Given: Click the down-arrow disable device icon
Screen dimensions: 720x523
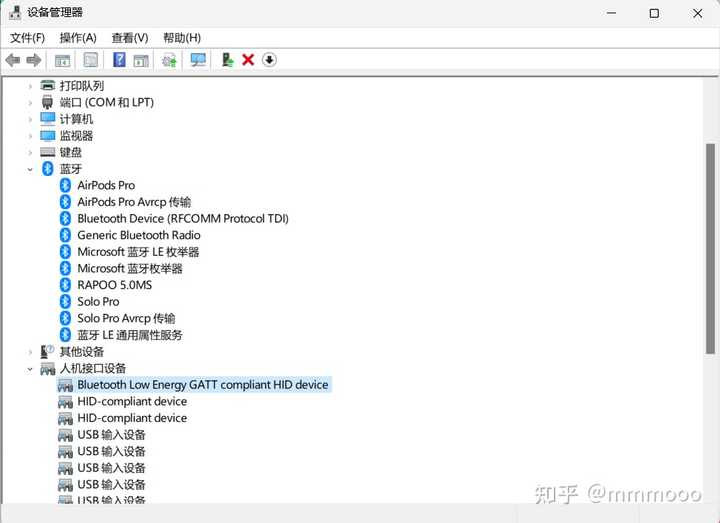Looking at the screenshot, I should (269, 60).
